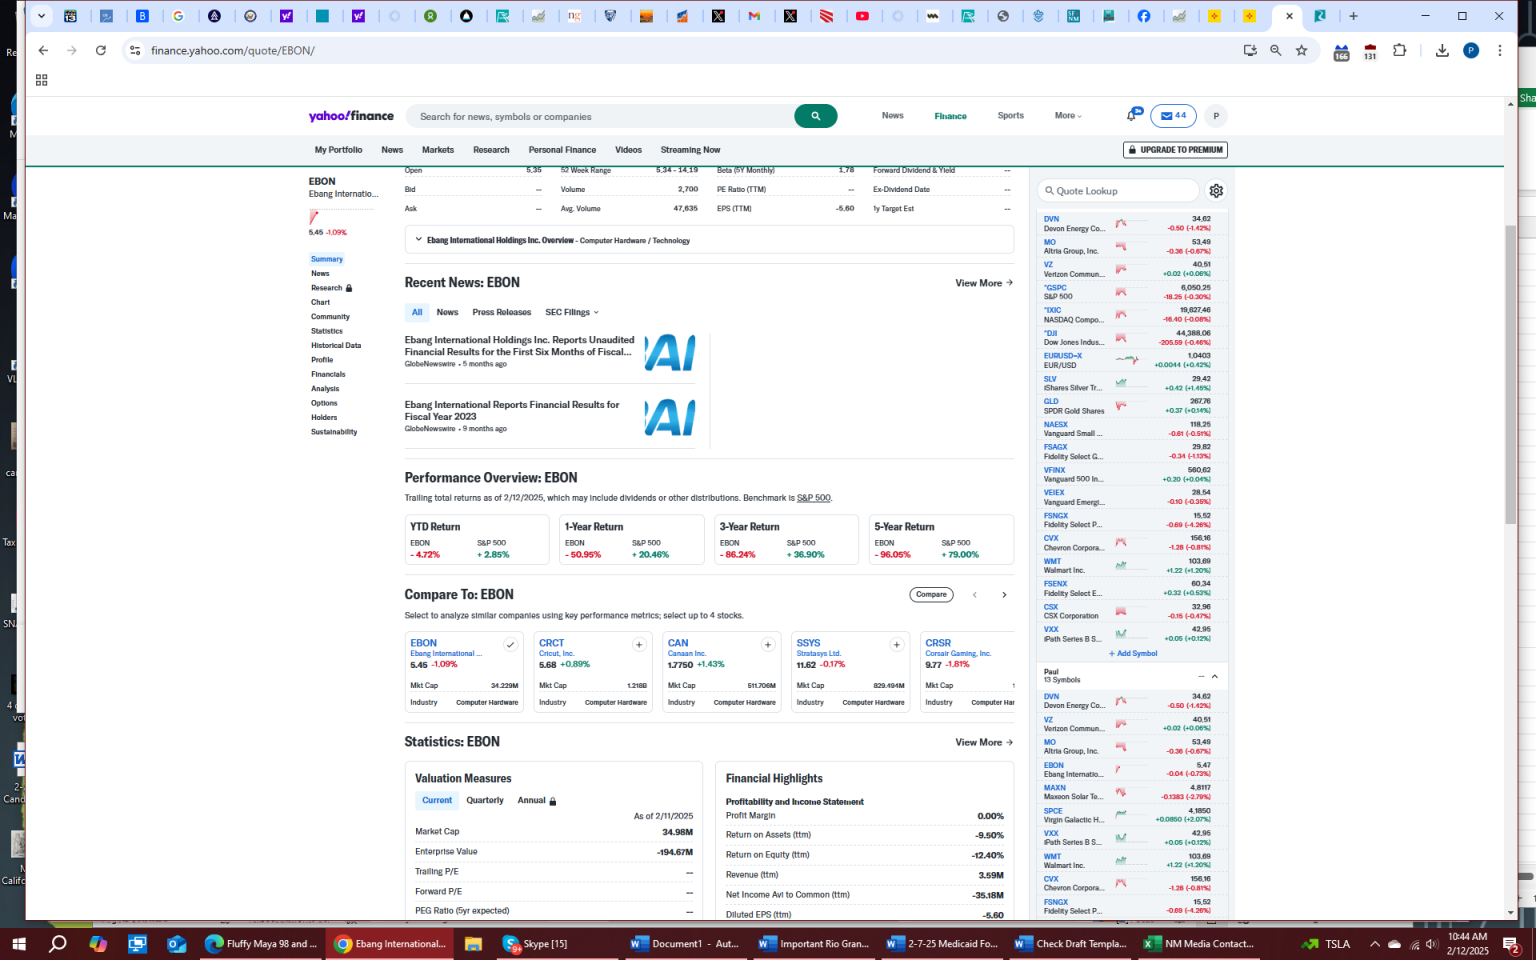
Task: Click the Yahoo Finance logo
Action: coord(351,116)
